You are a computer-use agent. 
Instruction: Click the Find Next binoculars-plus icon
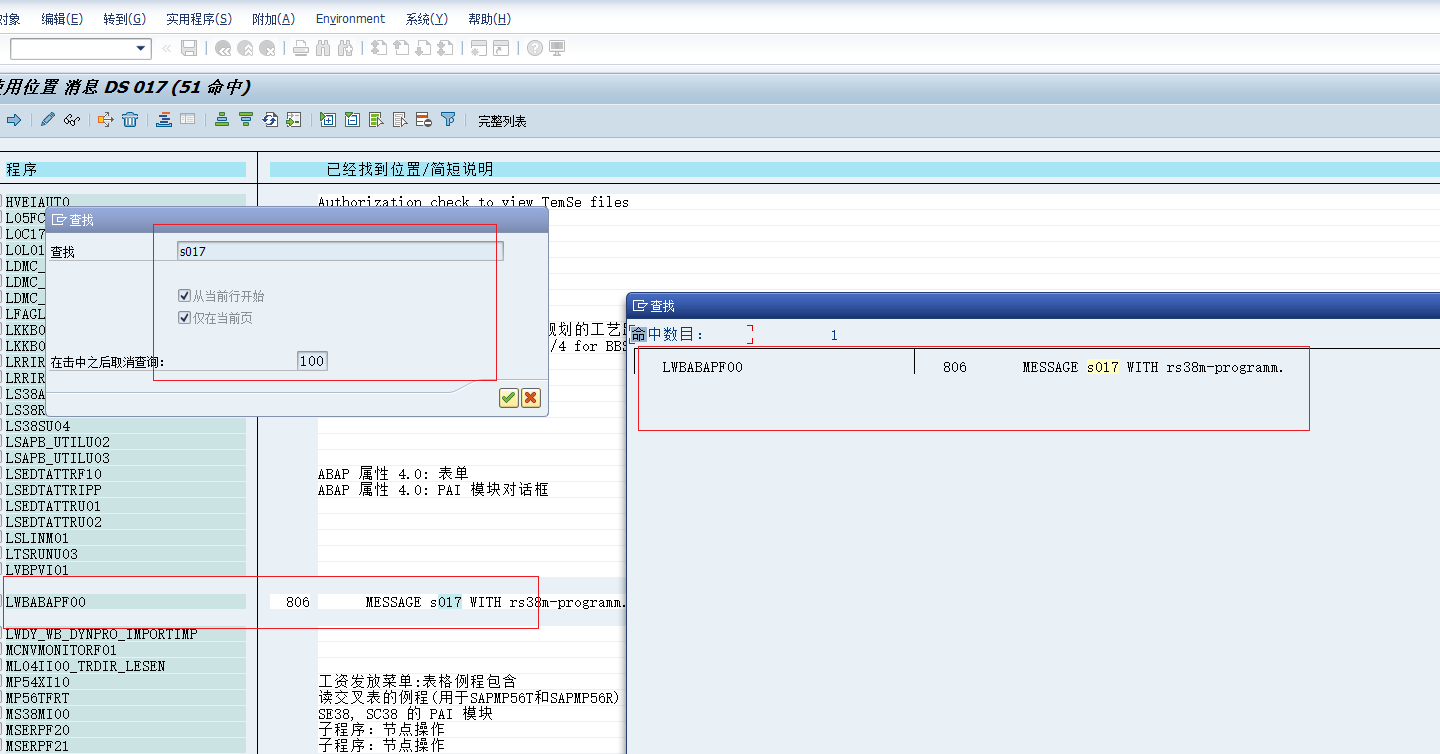pyautogui.click(x=346, y=48)
